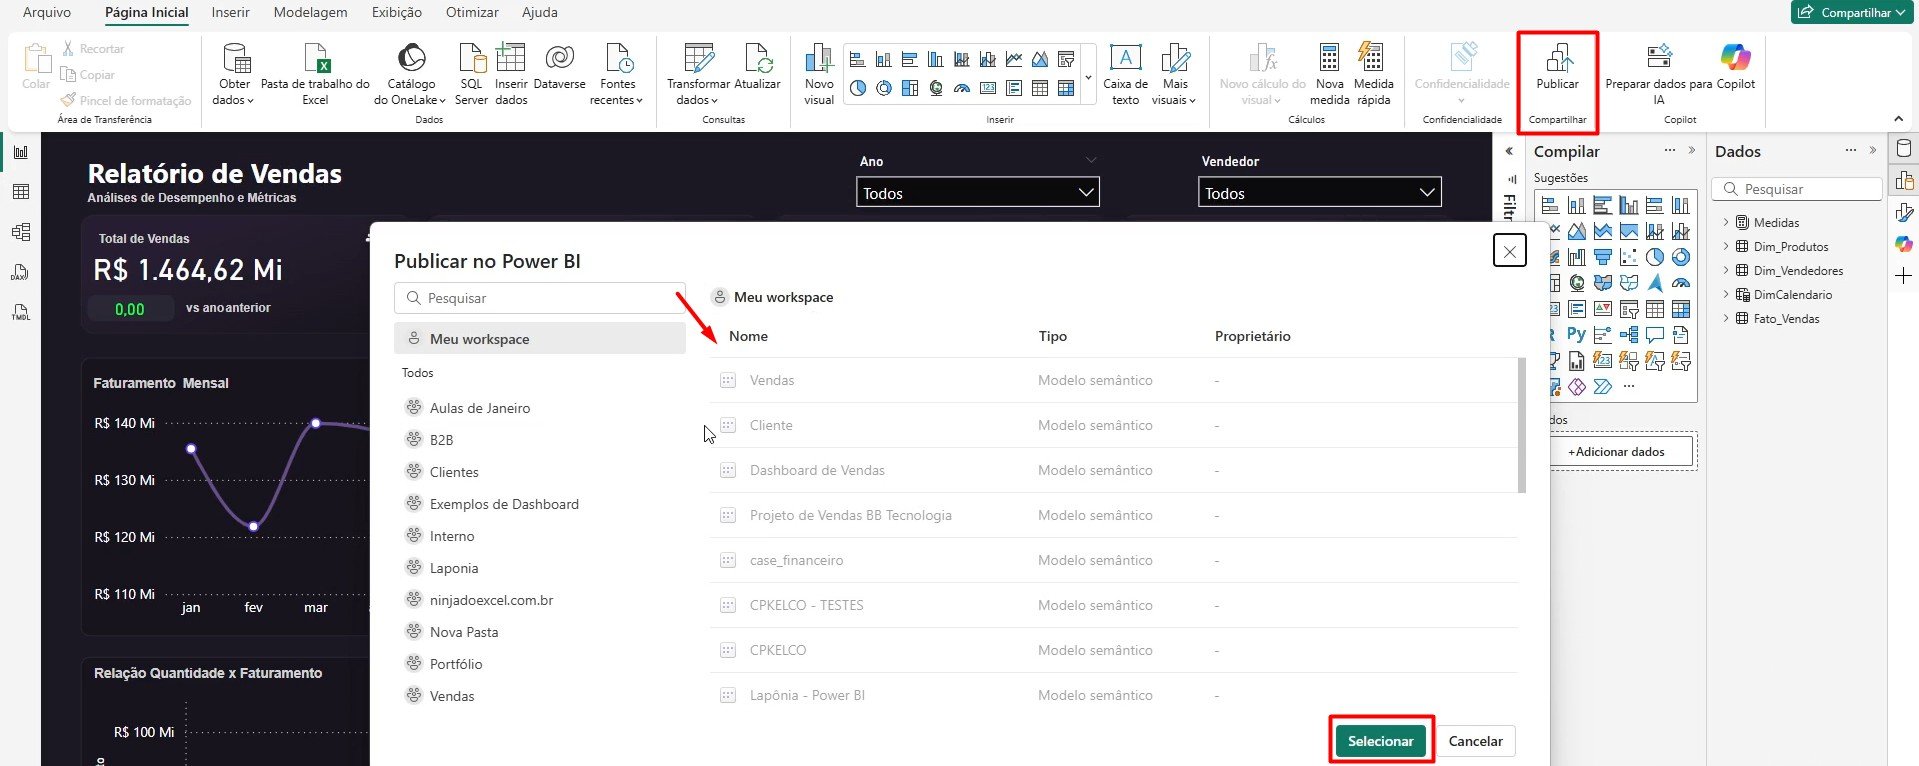1919x766 pixels.
Task: Switch to Table view in left sidebar
Action: (x=21, y=192)
